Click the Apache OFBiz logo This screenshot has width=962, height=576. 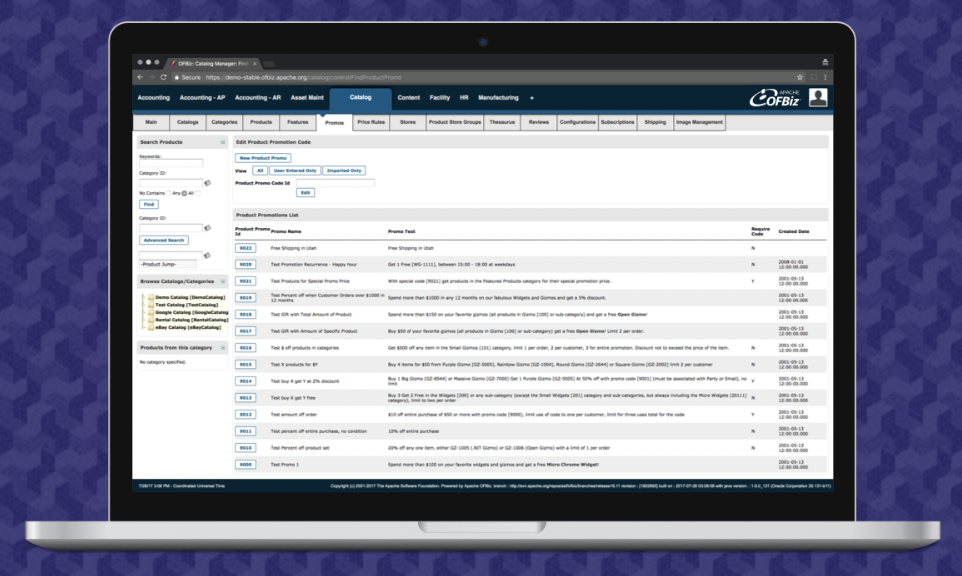pyautogui.click(x=775, y=98)
